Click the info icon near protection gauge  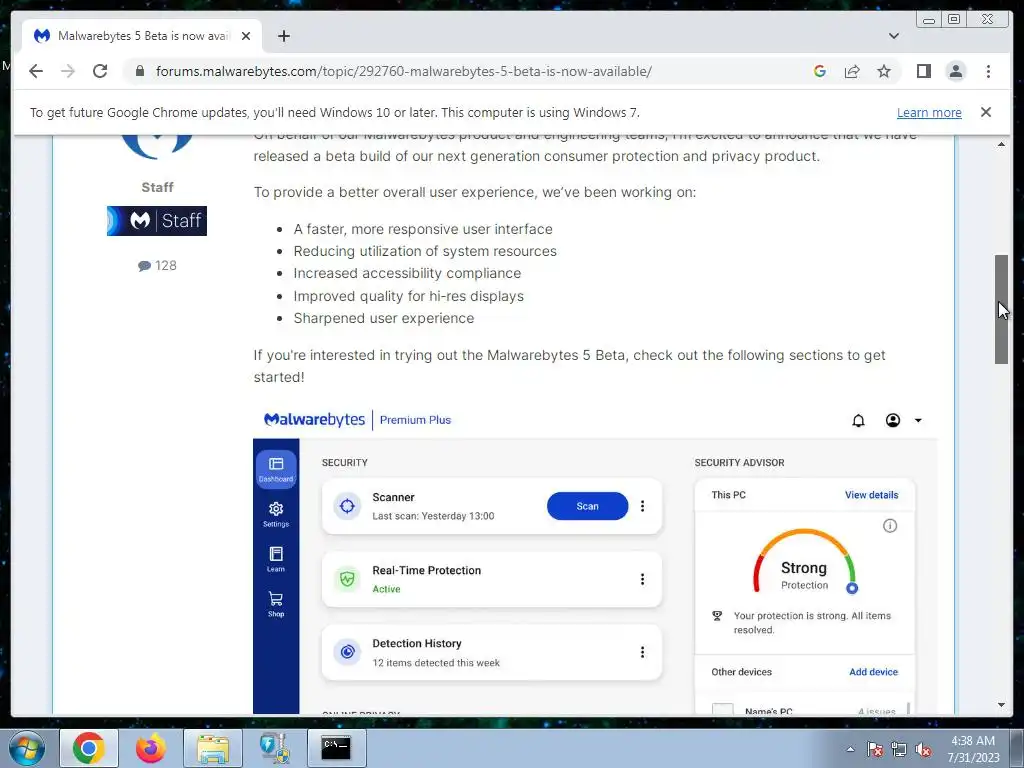pyautogui.click(x=889, y=526)
